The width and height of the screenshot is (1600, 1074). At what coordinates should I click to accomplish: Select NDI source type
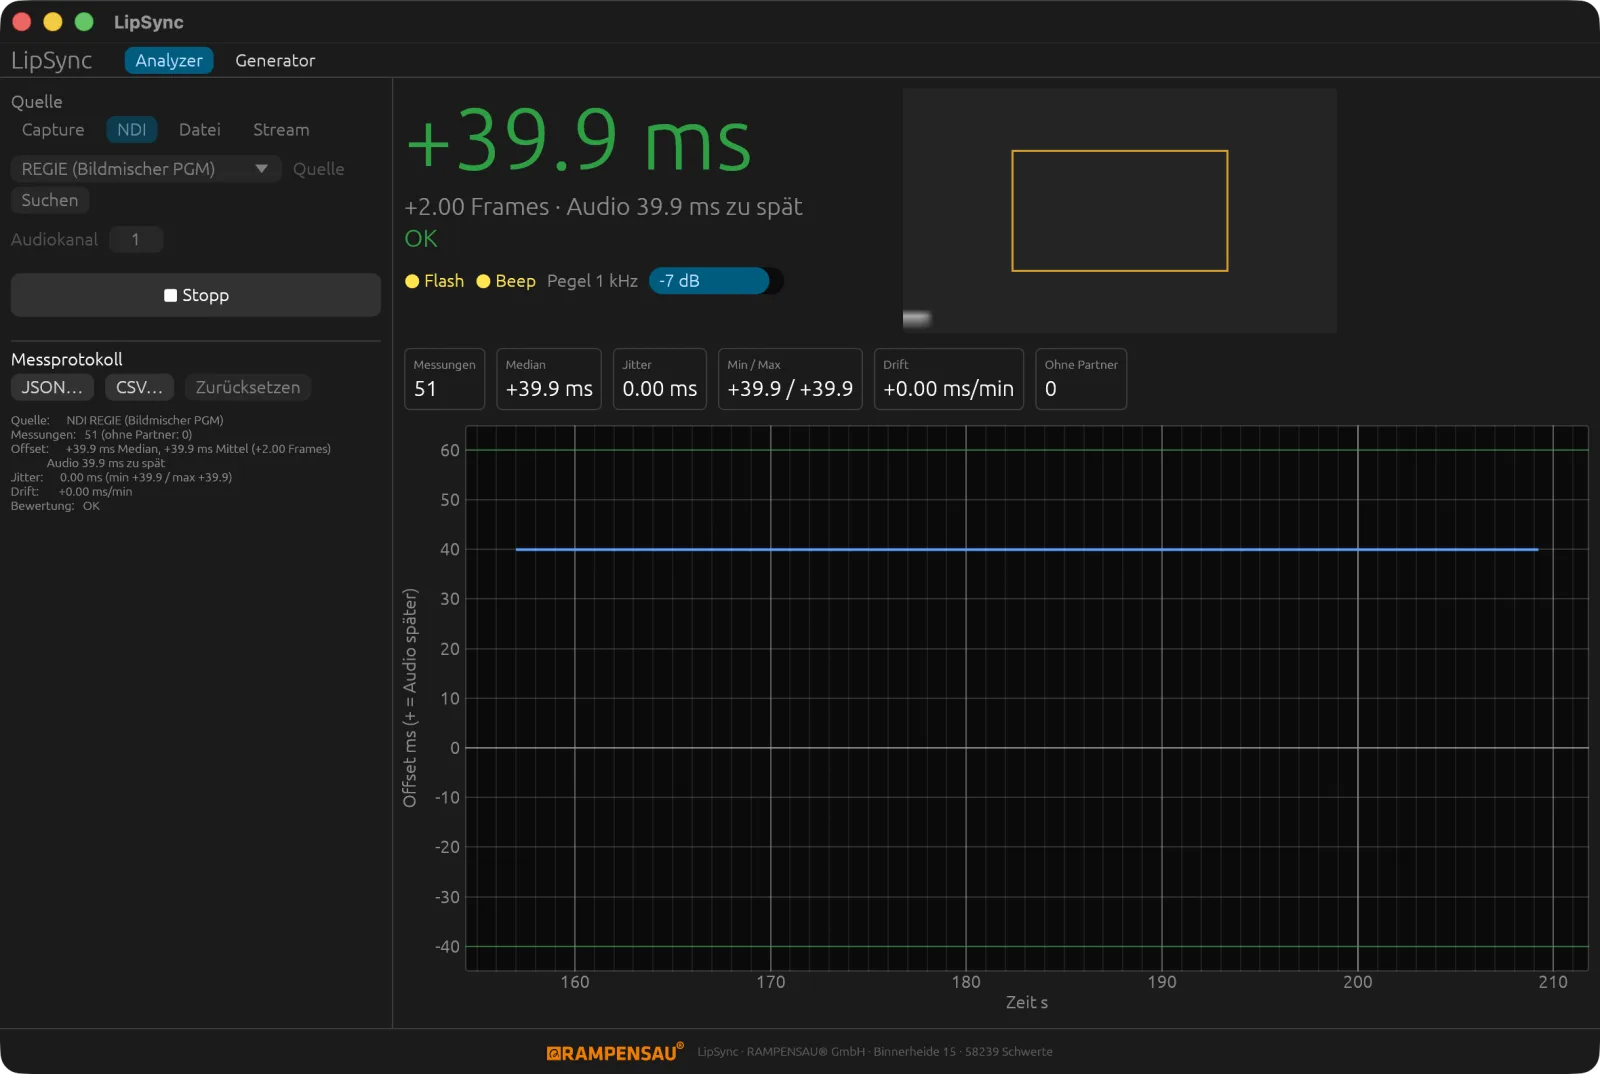tap(131, 130)
